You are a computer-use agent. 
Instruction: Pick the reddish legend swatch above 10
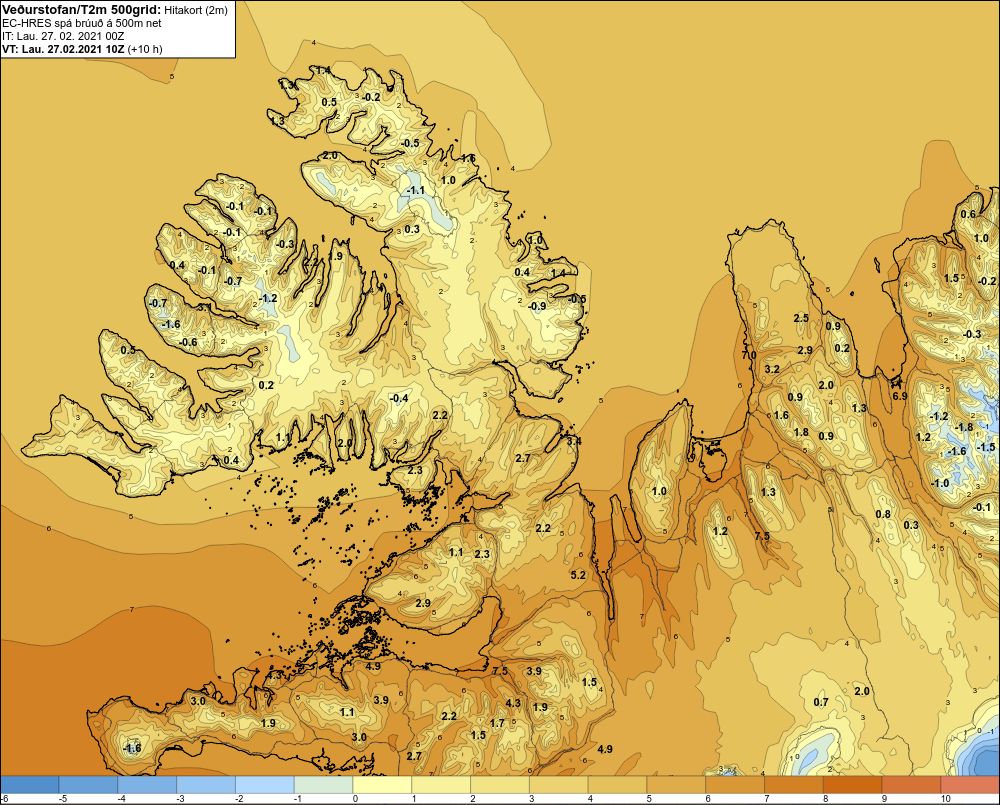(971, 784)
